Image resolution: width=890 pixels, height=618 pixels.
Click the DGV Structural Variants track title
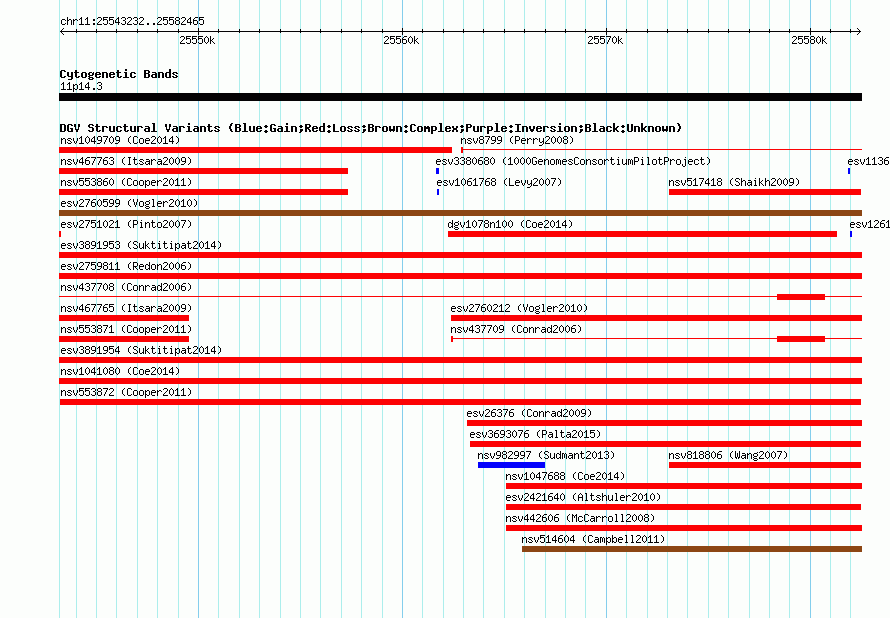click(371, 128)
